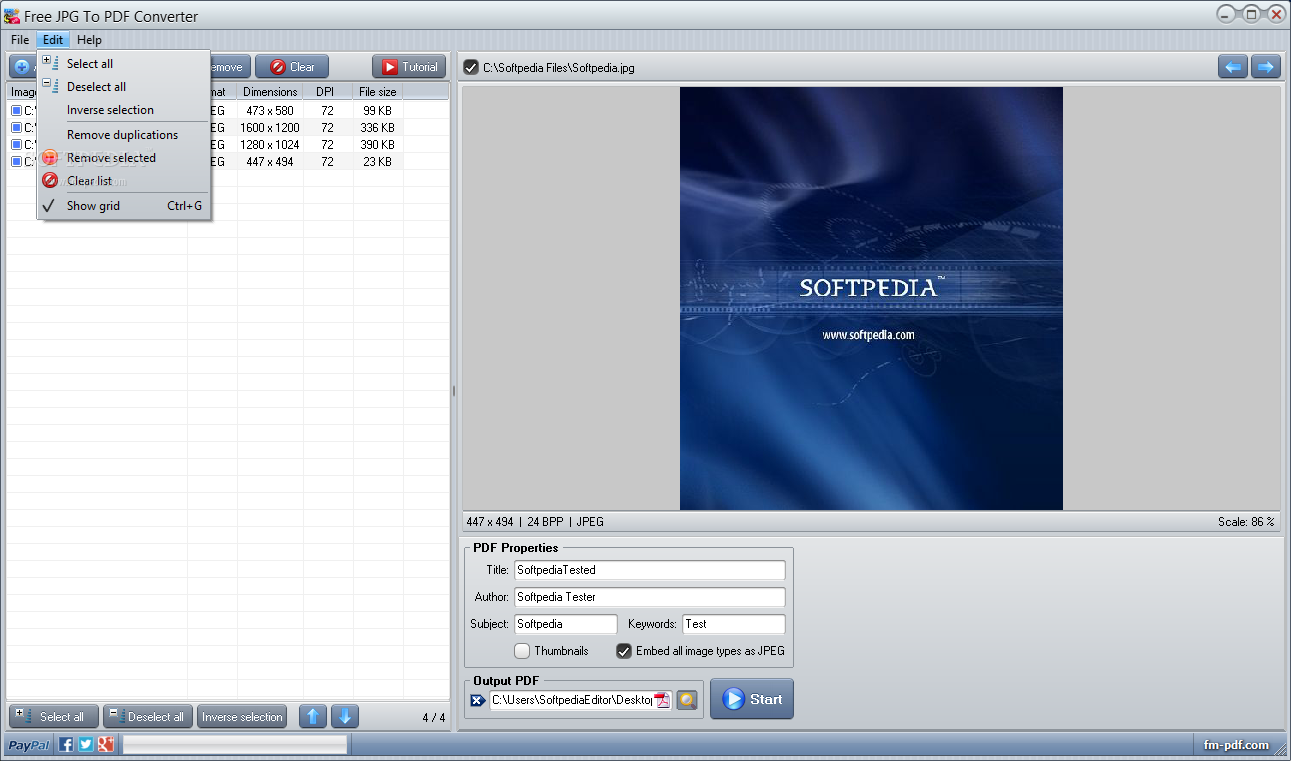Choose Clear list menu entry
This screenshot has height=761, width=1291.
pos(124,181)
